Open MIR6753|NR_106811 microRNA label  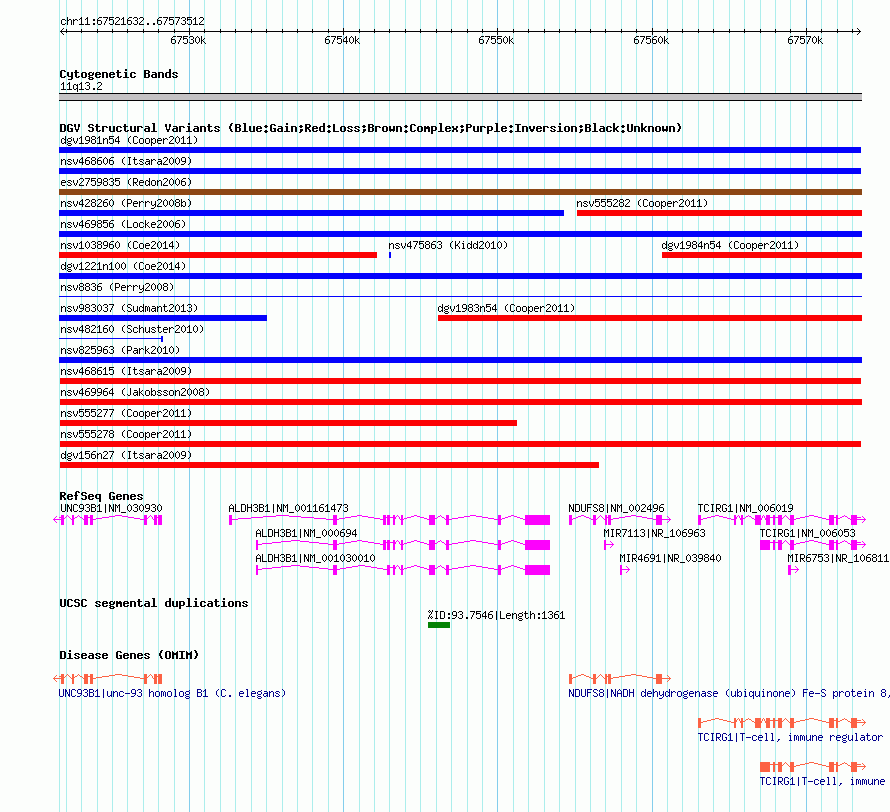pos(838,558)
